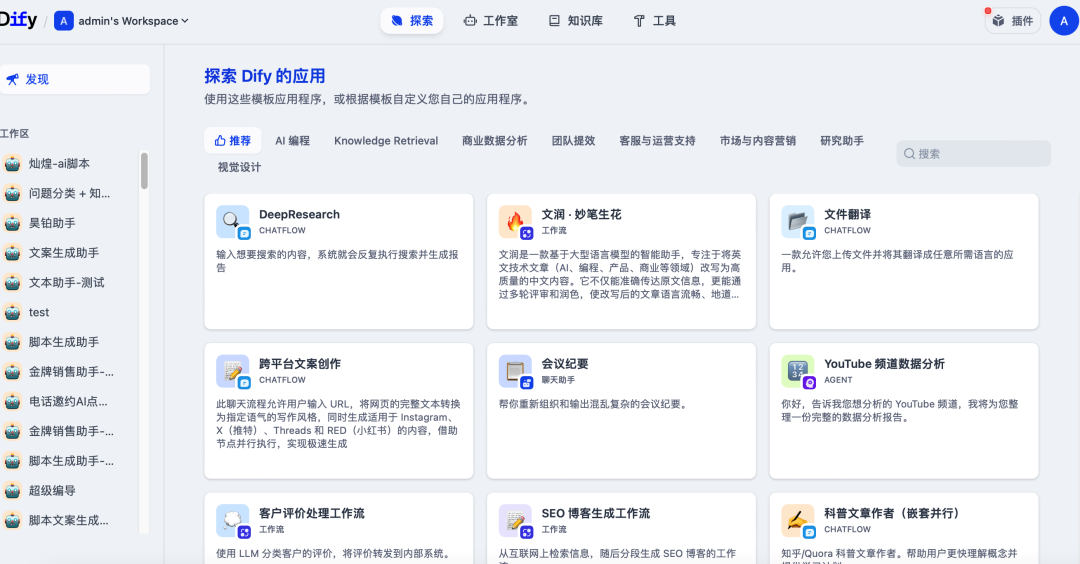Click robot icon next to 文案生成助手
The height and width of the screenshot is (564, 1080).
click(12, 253)
